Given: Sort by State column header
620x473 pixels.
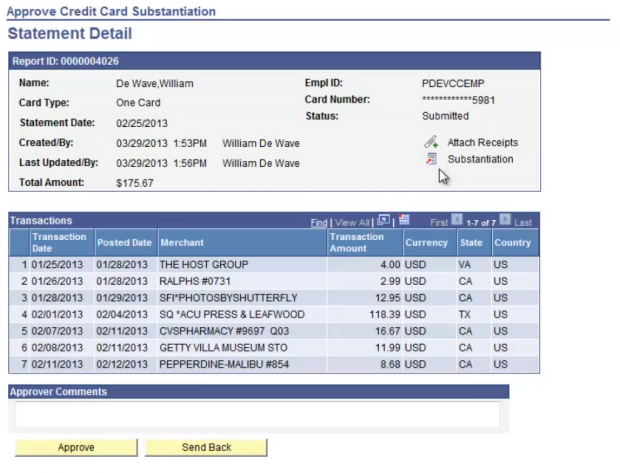Looking at the screenshot, I should 471,243.
